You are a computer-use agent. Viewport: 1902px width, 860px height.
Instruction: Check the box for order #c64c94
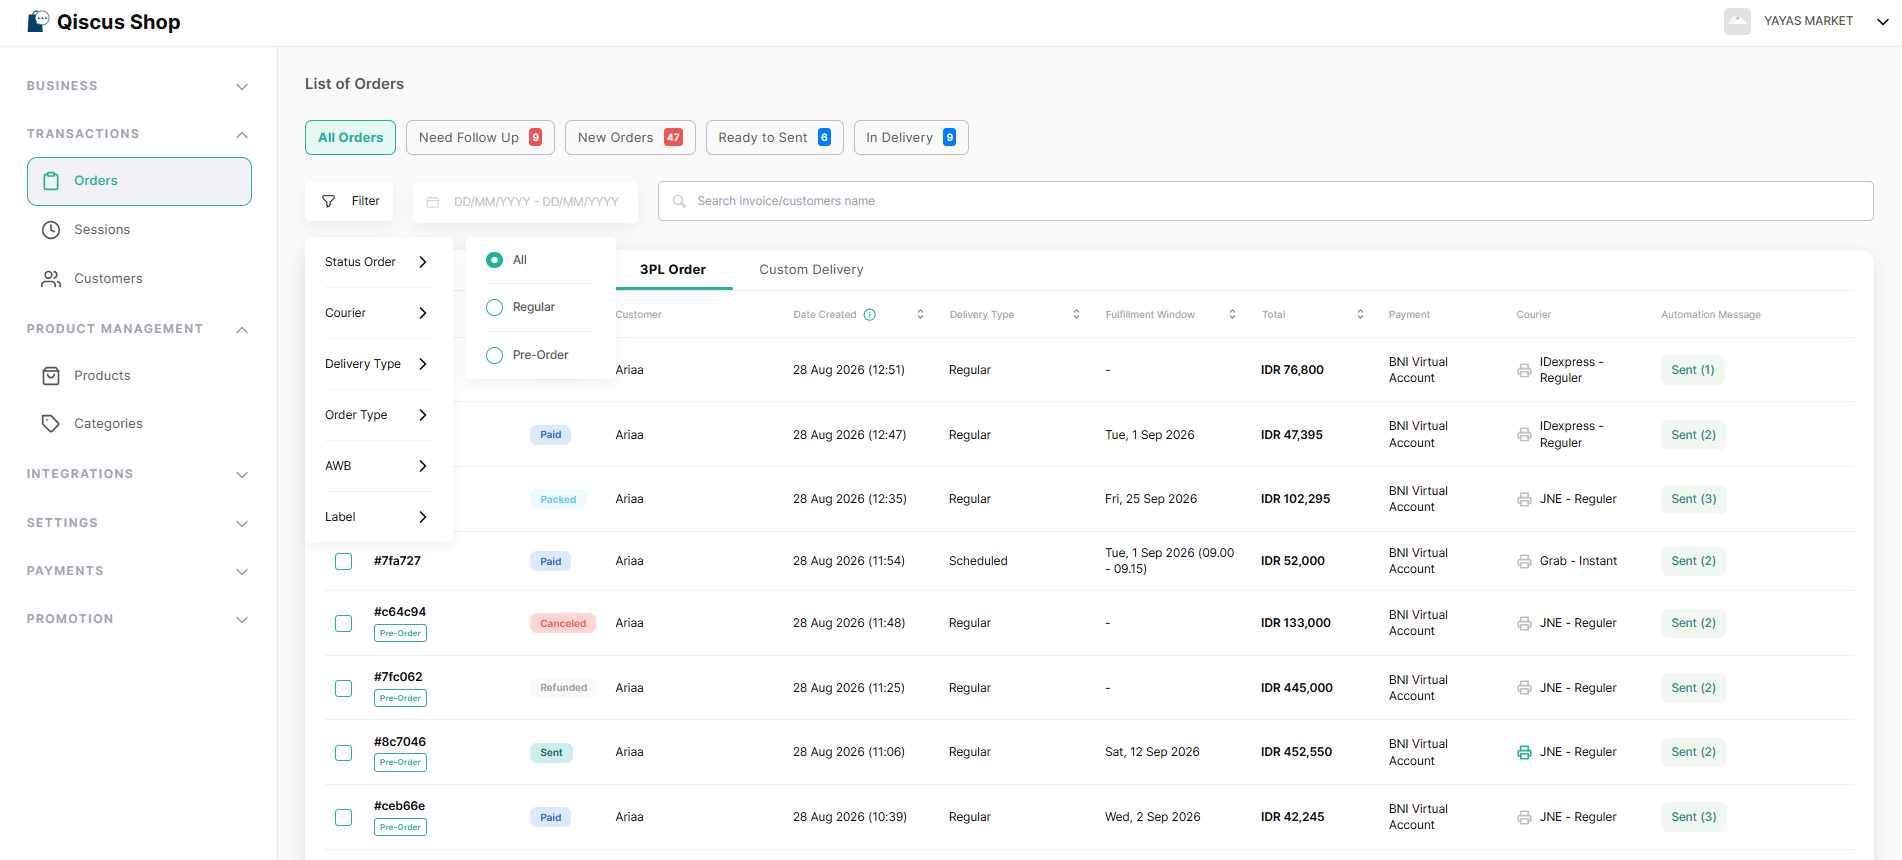[343, 624]
